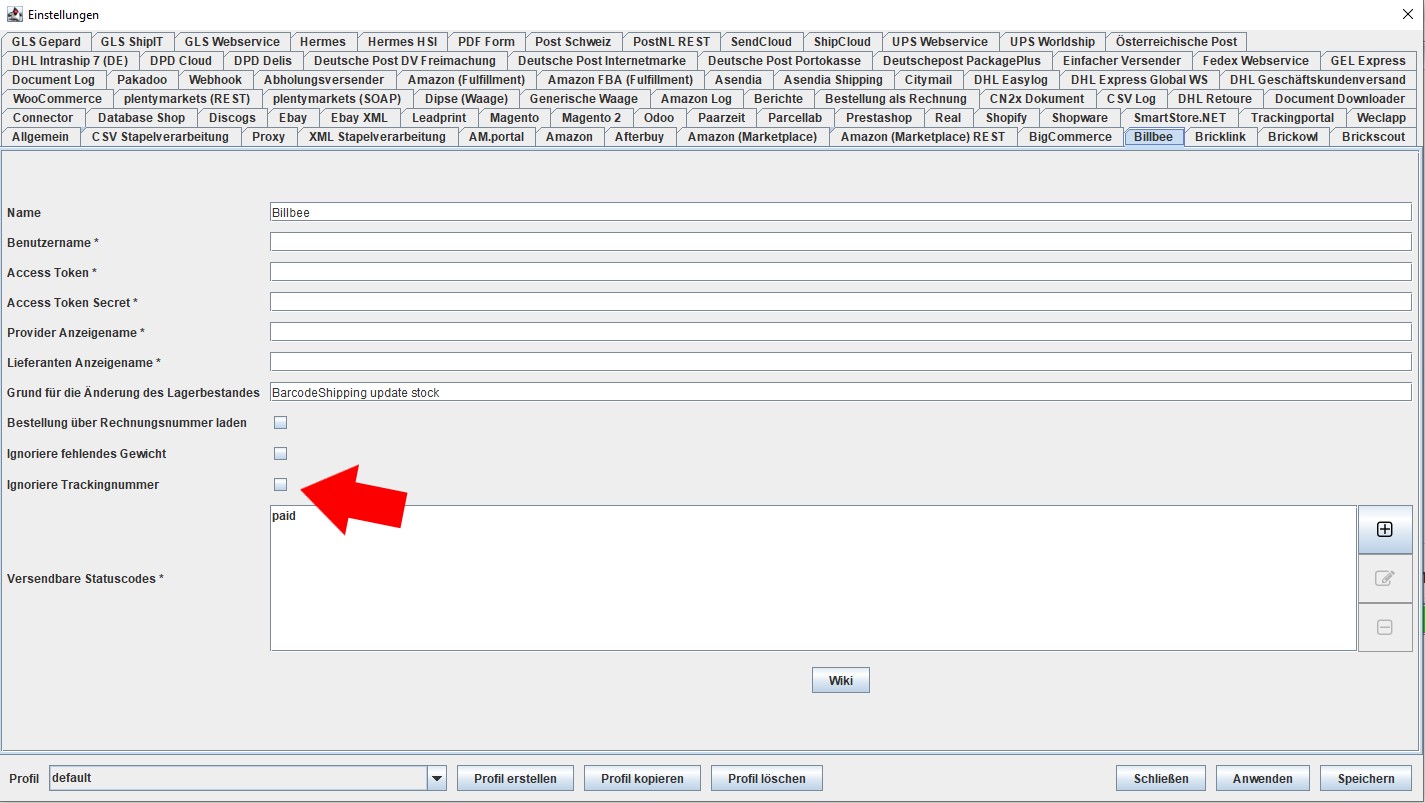The width and height of the screenshot is (1425, 803).
Task: Select the Billbee tab
Action: 1153,137
